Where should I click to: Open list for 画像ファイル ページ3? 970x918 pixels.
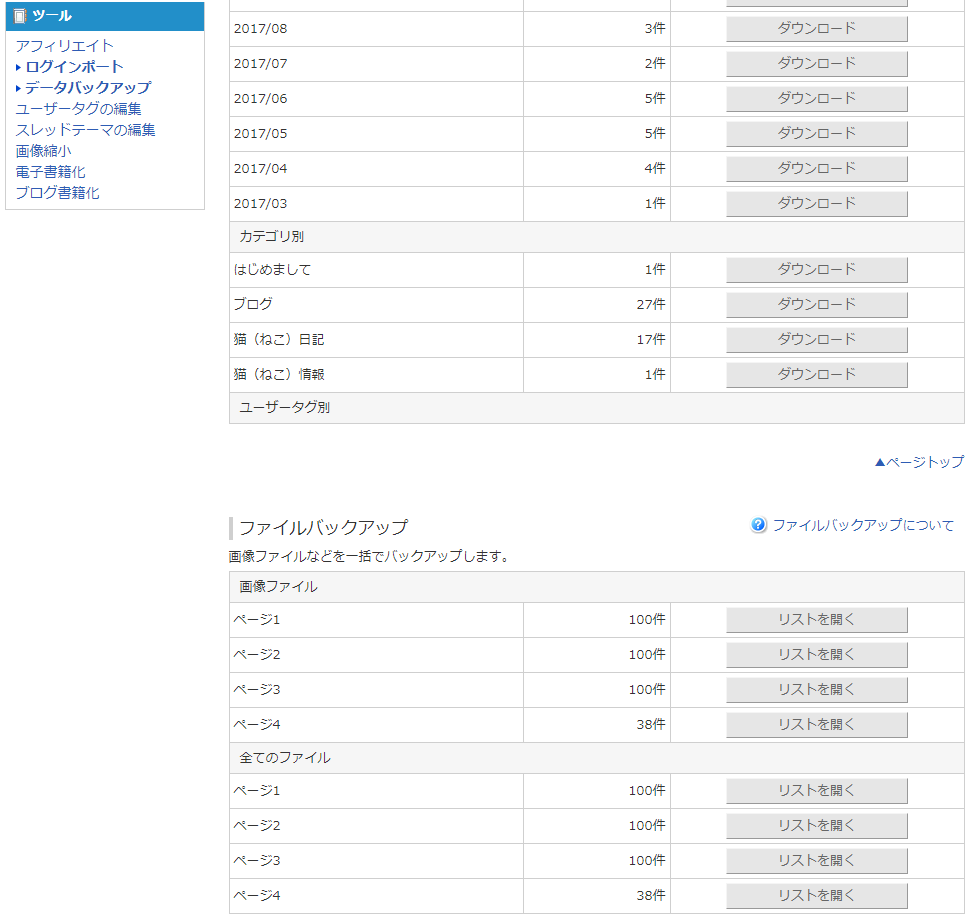click(817, 690)
